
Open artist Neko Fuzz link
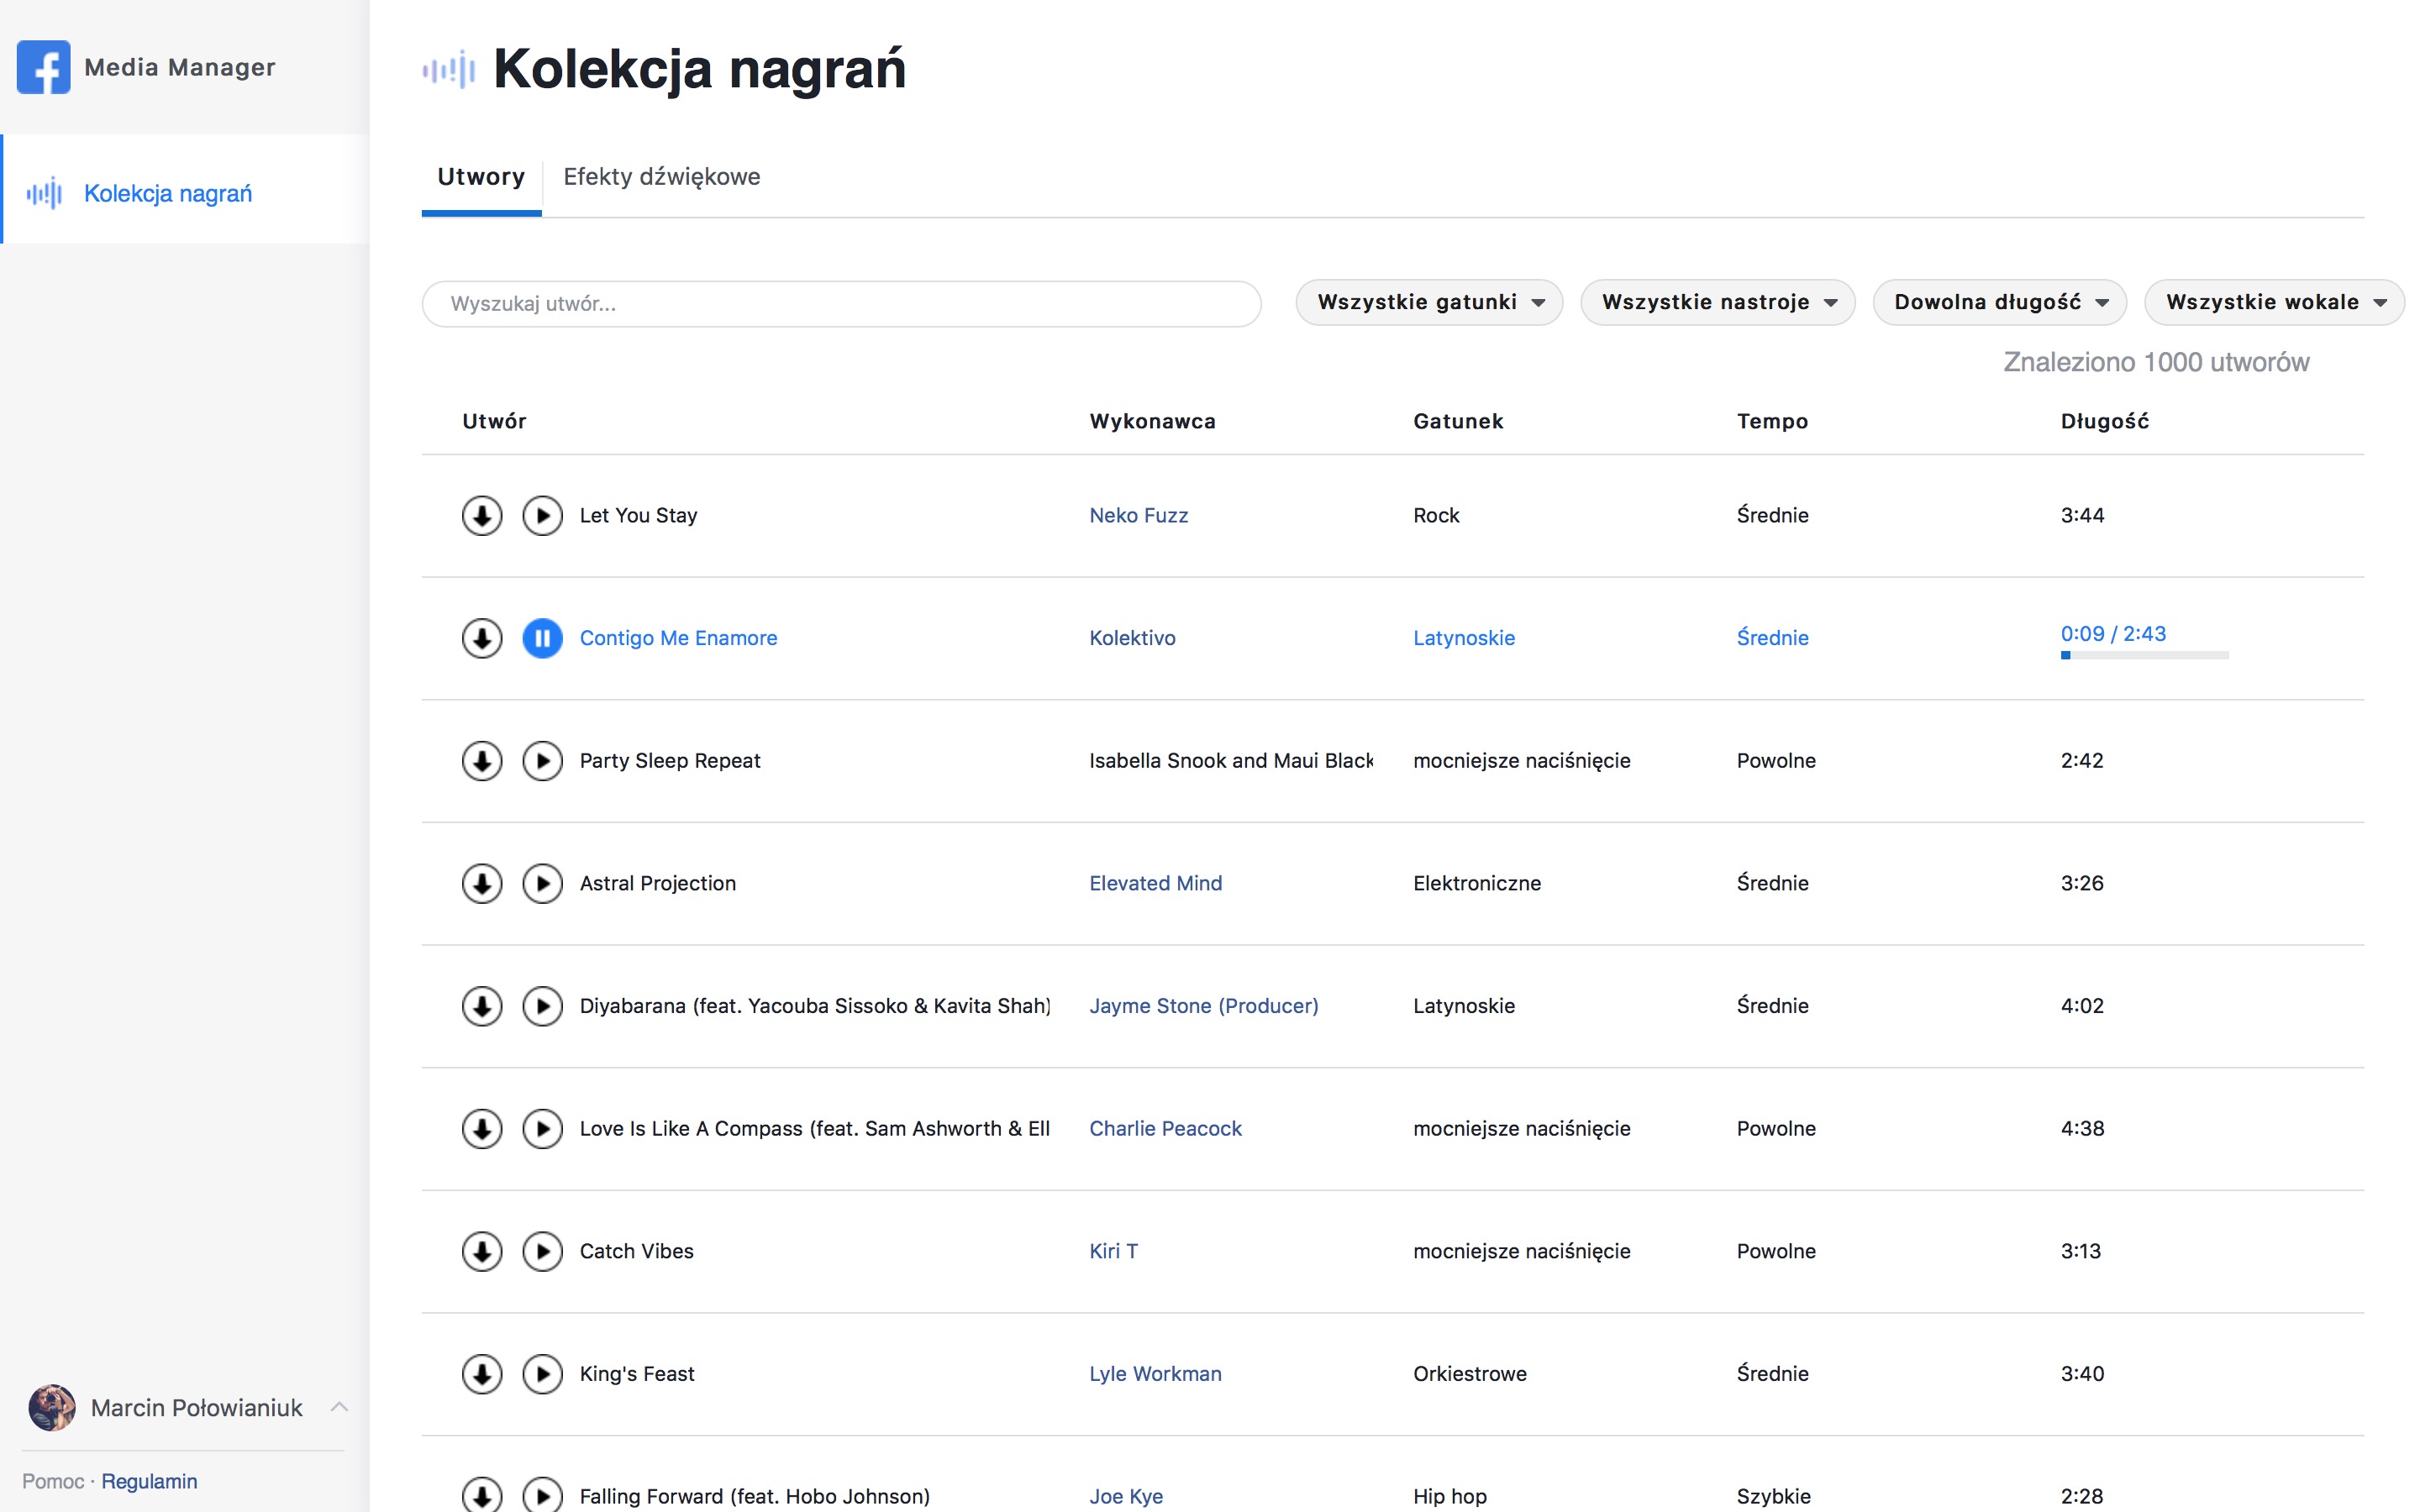click(1138, 516)
